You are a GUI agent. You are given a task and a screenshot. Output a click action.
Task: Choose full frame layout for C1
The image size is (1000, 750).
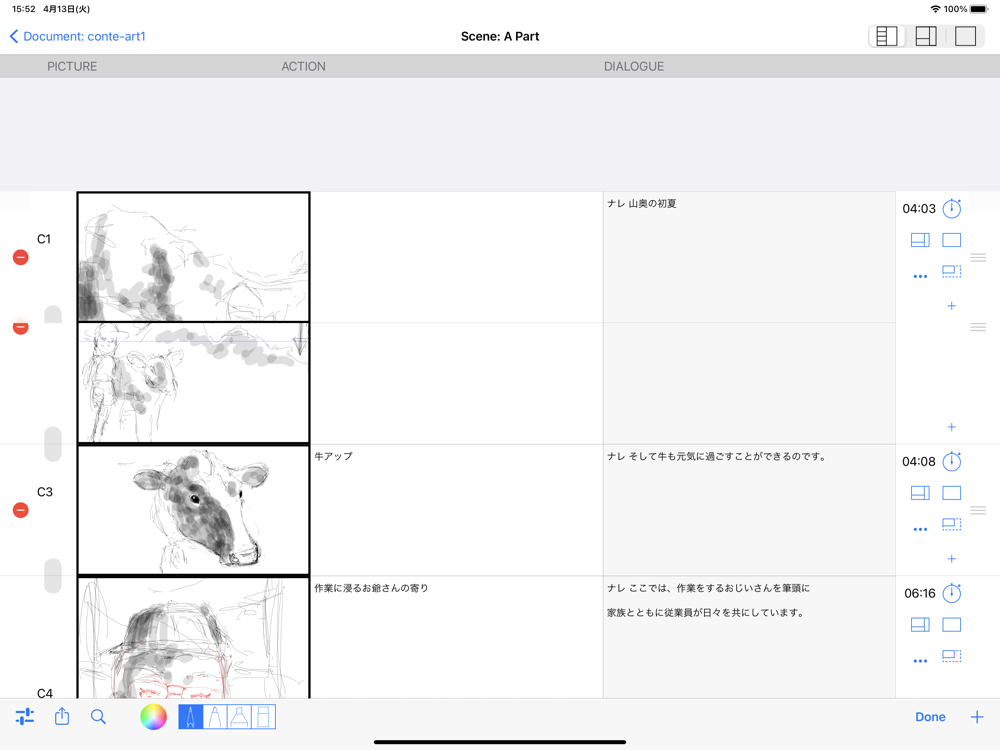pyautogui.click(x=952, y=240)
